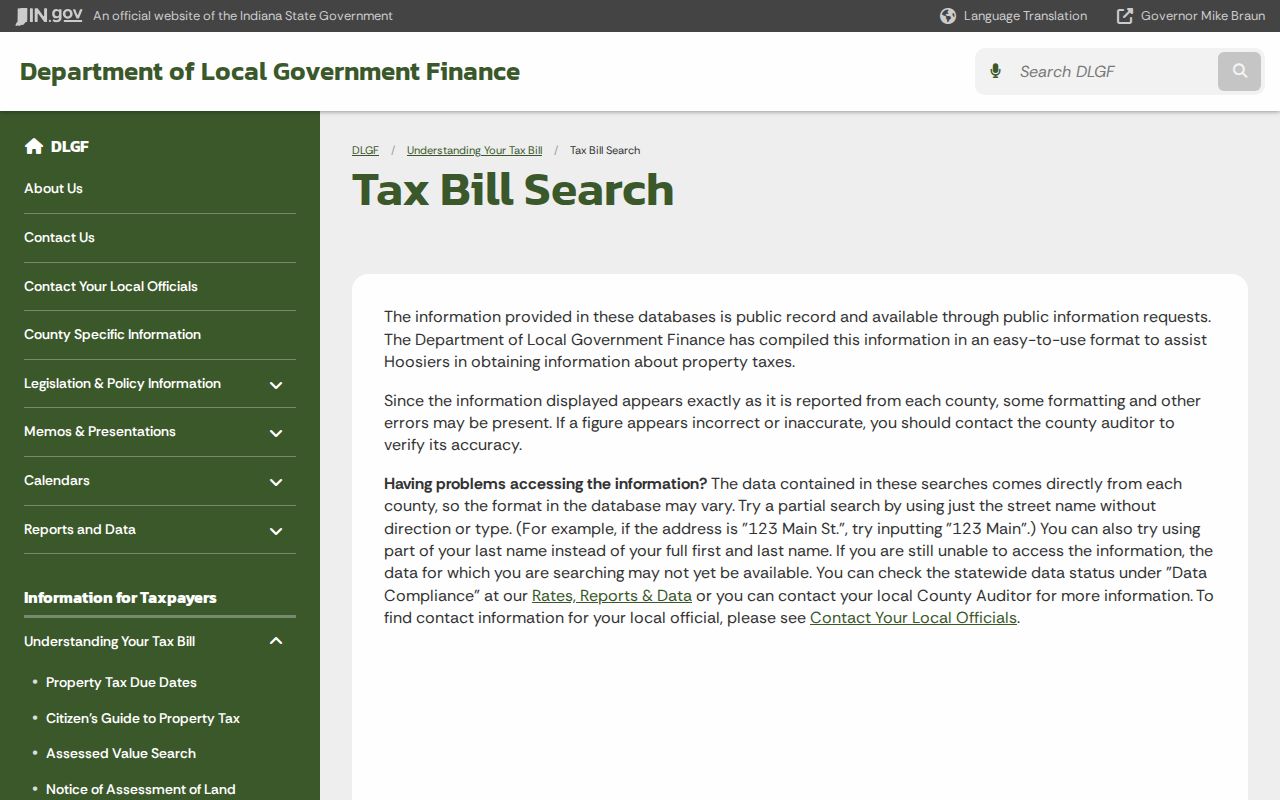Collapse Understanding Your Tax Bill section
The width and height of the screenshot is (1280, 800).
(x=276, y=642)
